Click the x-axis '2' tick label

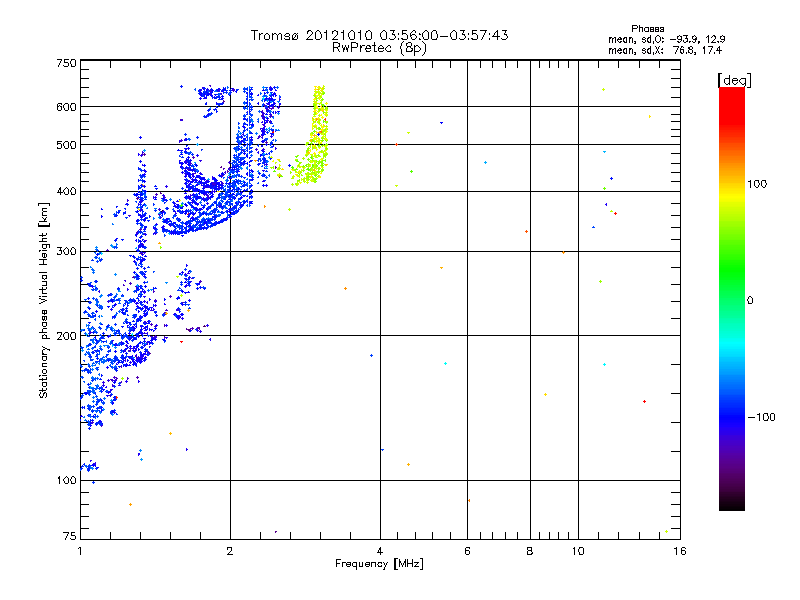(230, 551)
